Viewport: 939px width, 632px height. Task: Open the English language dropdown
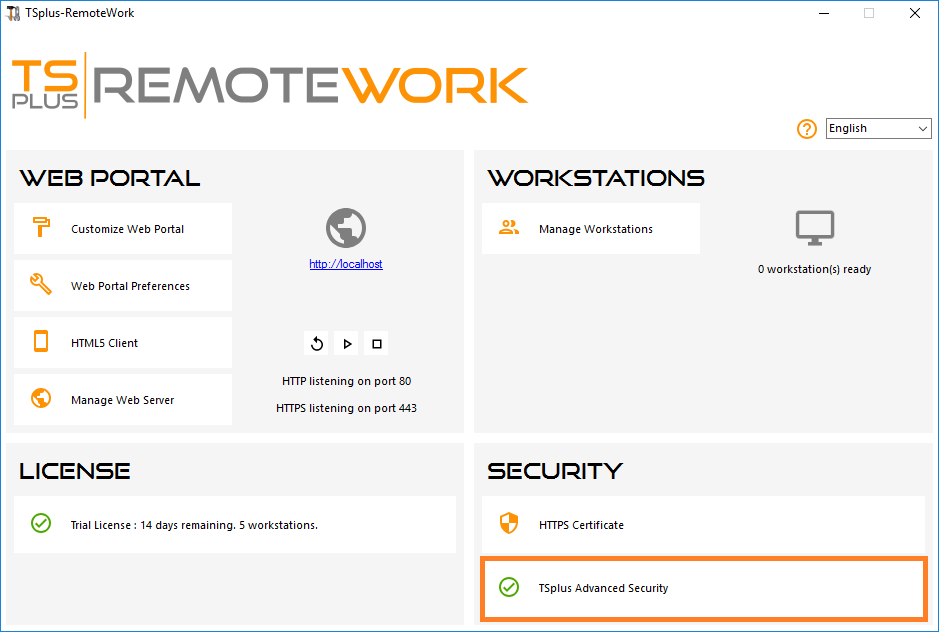pyautogui.click(x=878, y=128)
